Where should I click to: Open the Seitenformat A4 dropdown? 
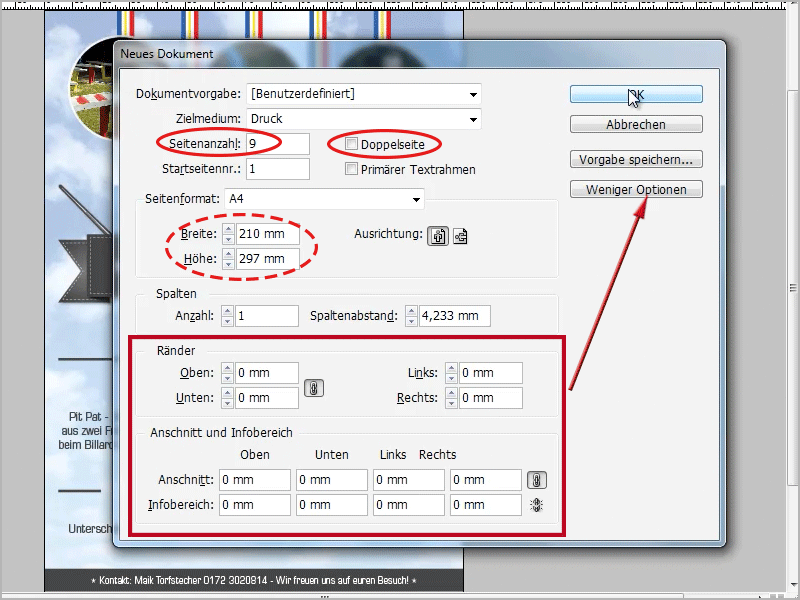(x=324, y=199)
